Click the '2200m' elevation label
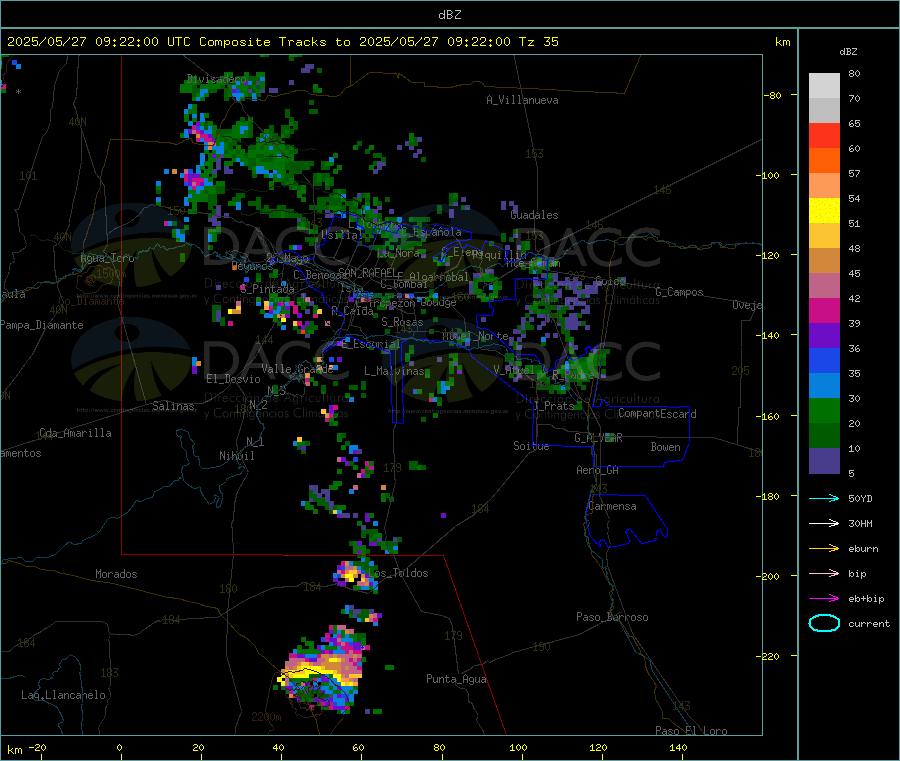900x761 pixels. (x=266, y=717)
